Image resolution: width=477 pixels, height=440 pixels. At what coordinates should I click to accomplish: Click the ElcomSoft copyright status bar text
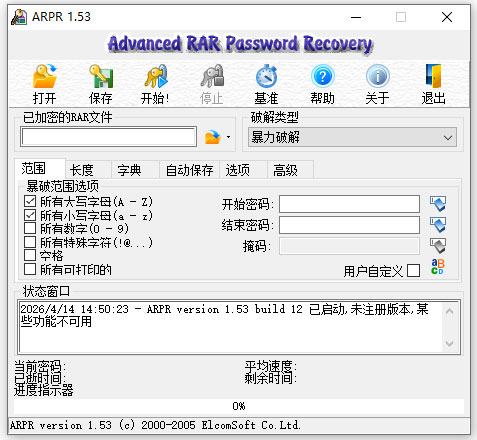tap(155, 425)
